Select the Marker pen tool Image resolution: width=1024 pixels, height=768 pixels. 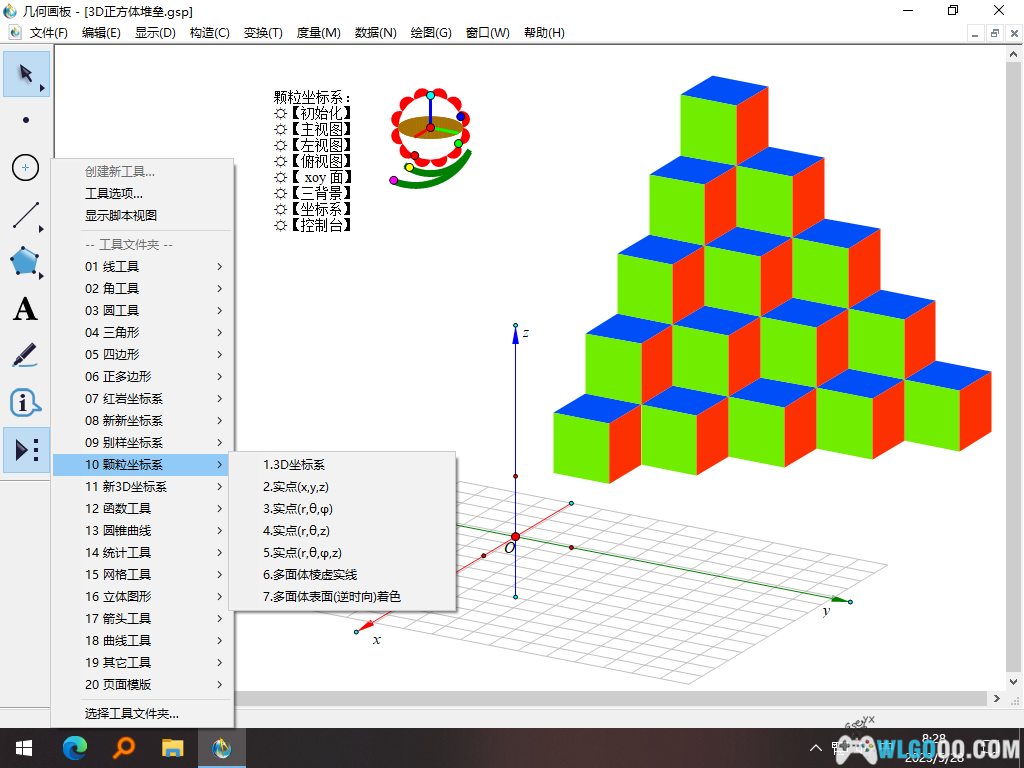26,355
